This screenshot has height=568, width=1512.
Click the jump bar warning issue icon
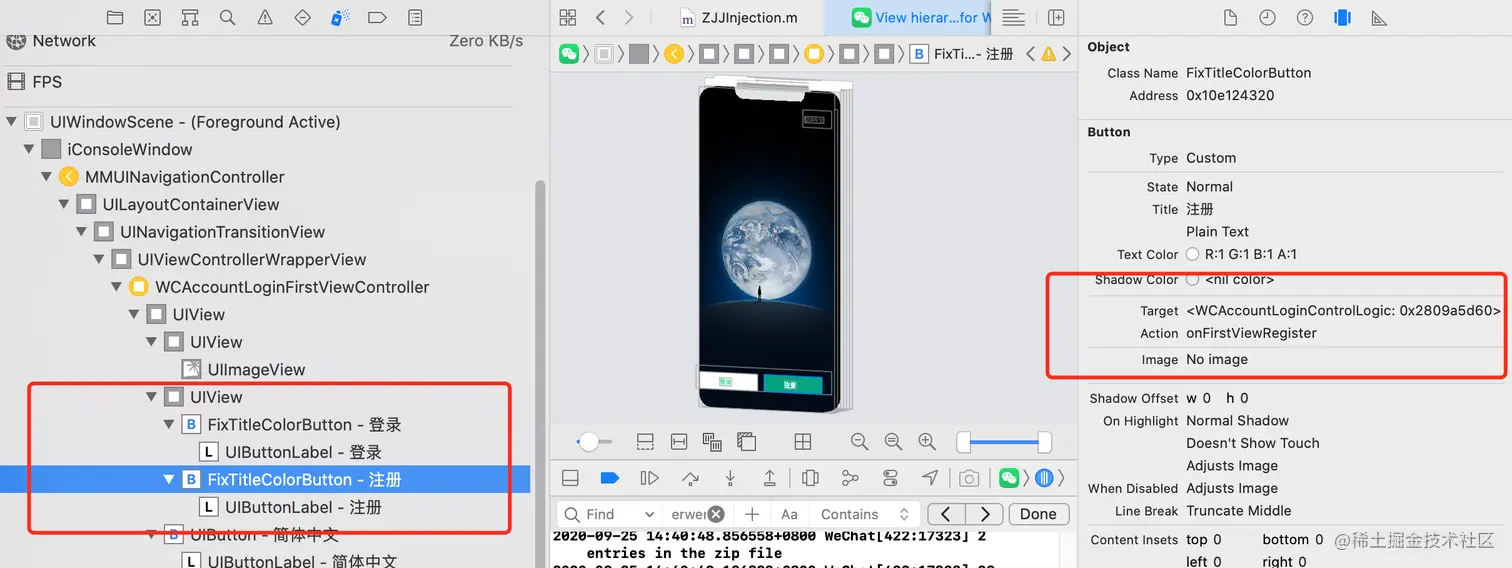(1048, 54)
